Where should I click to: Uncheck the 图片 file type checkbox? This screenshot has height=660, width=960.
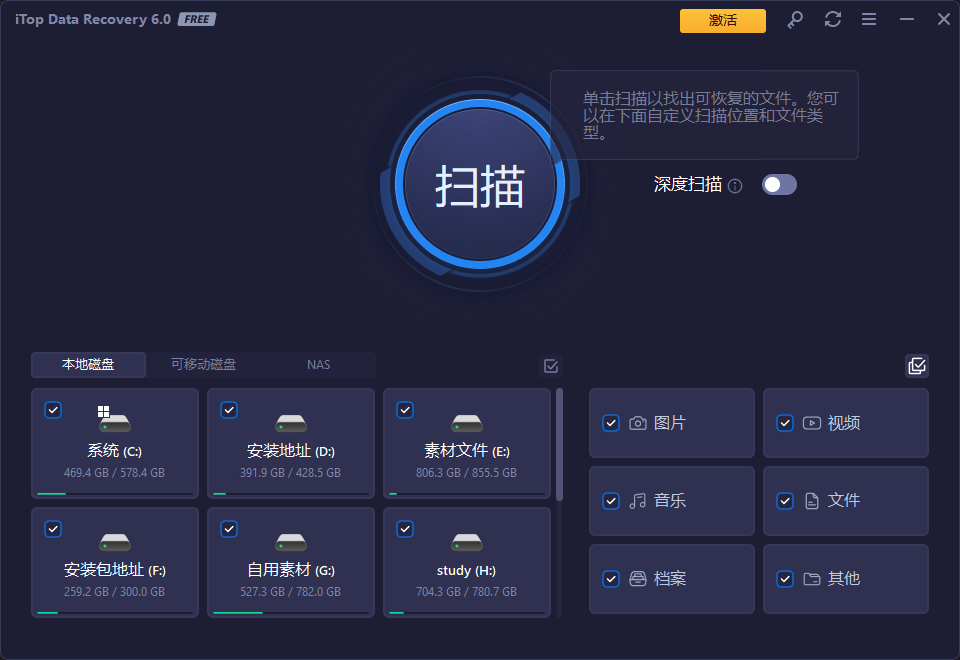point(611,423)
